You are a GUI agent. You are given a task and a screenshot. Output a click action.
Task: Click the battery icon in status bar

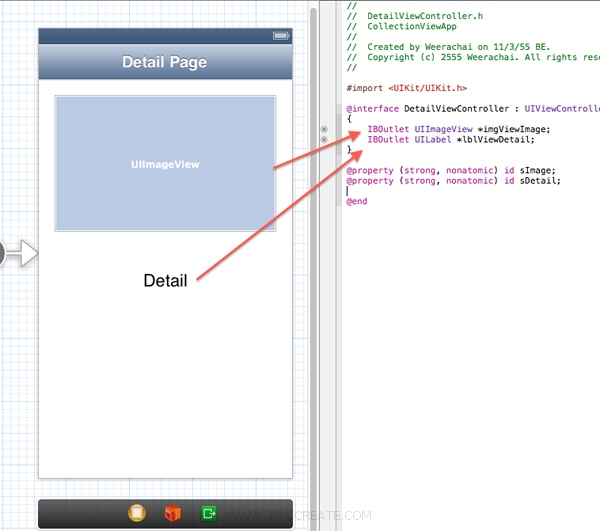click(x=281, y=36)
